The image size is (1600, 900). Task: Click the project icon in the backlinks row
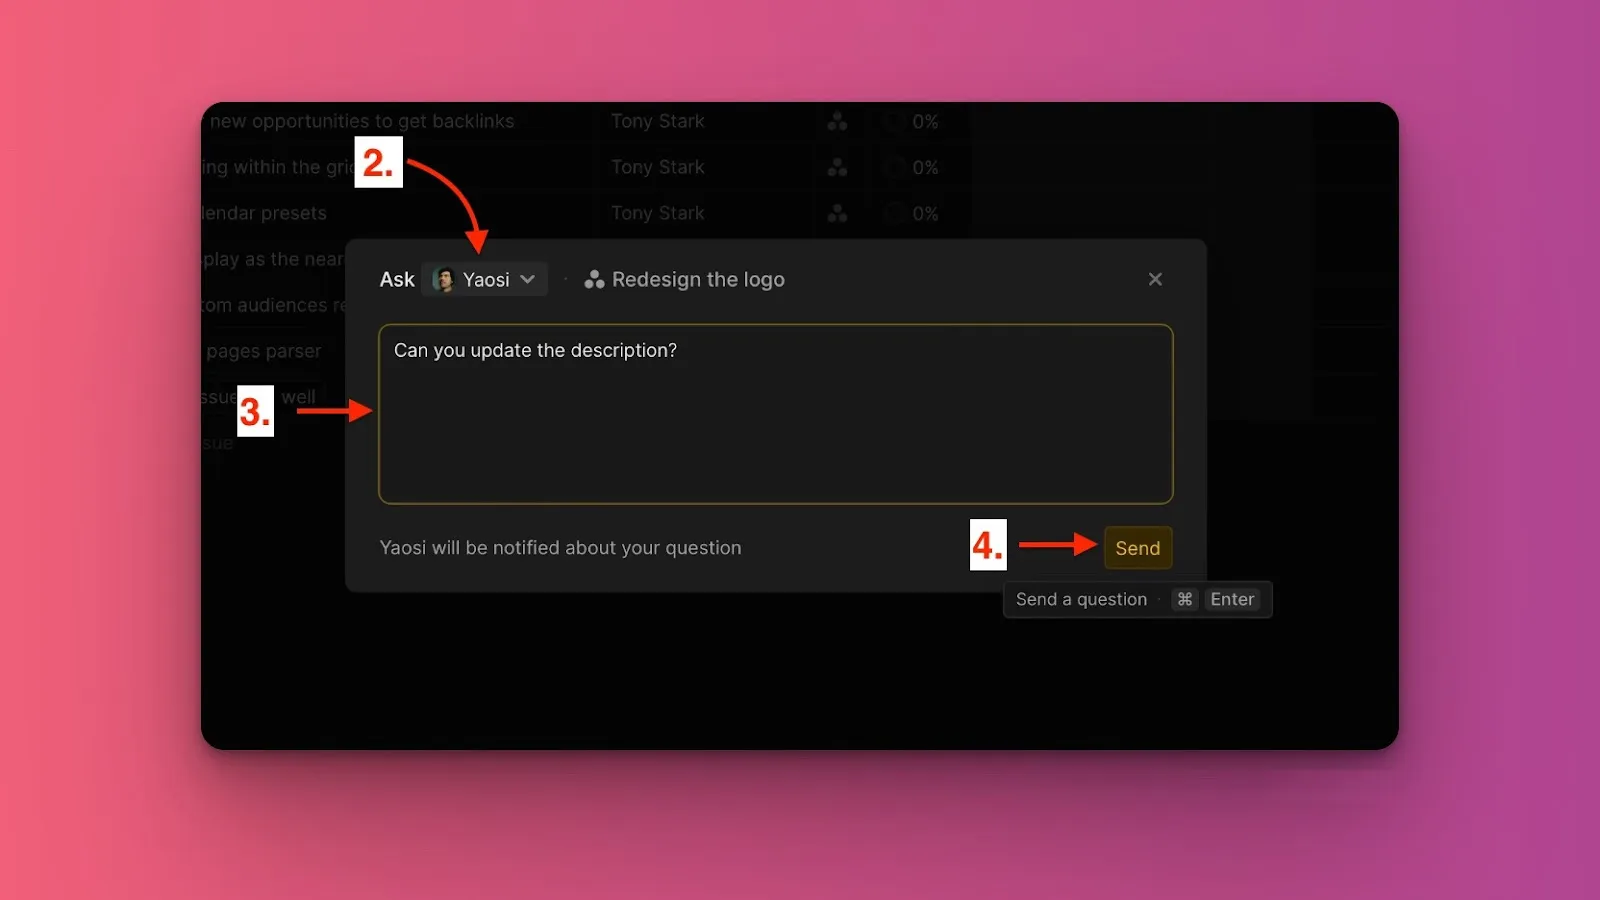[x=837, y=122]
